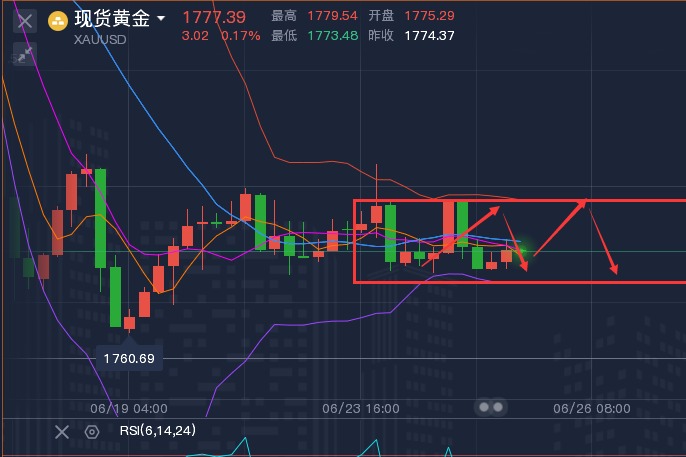
Task: Click the 开盘 open price value
Action: 429,17
